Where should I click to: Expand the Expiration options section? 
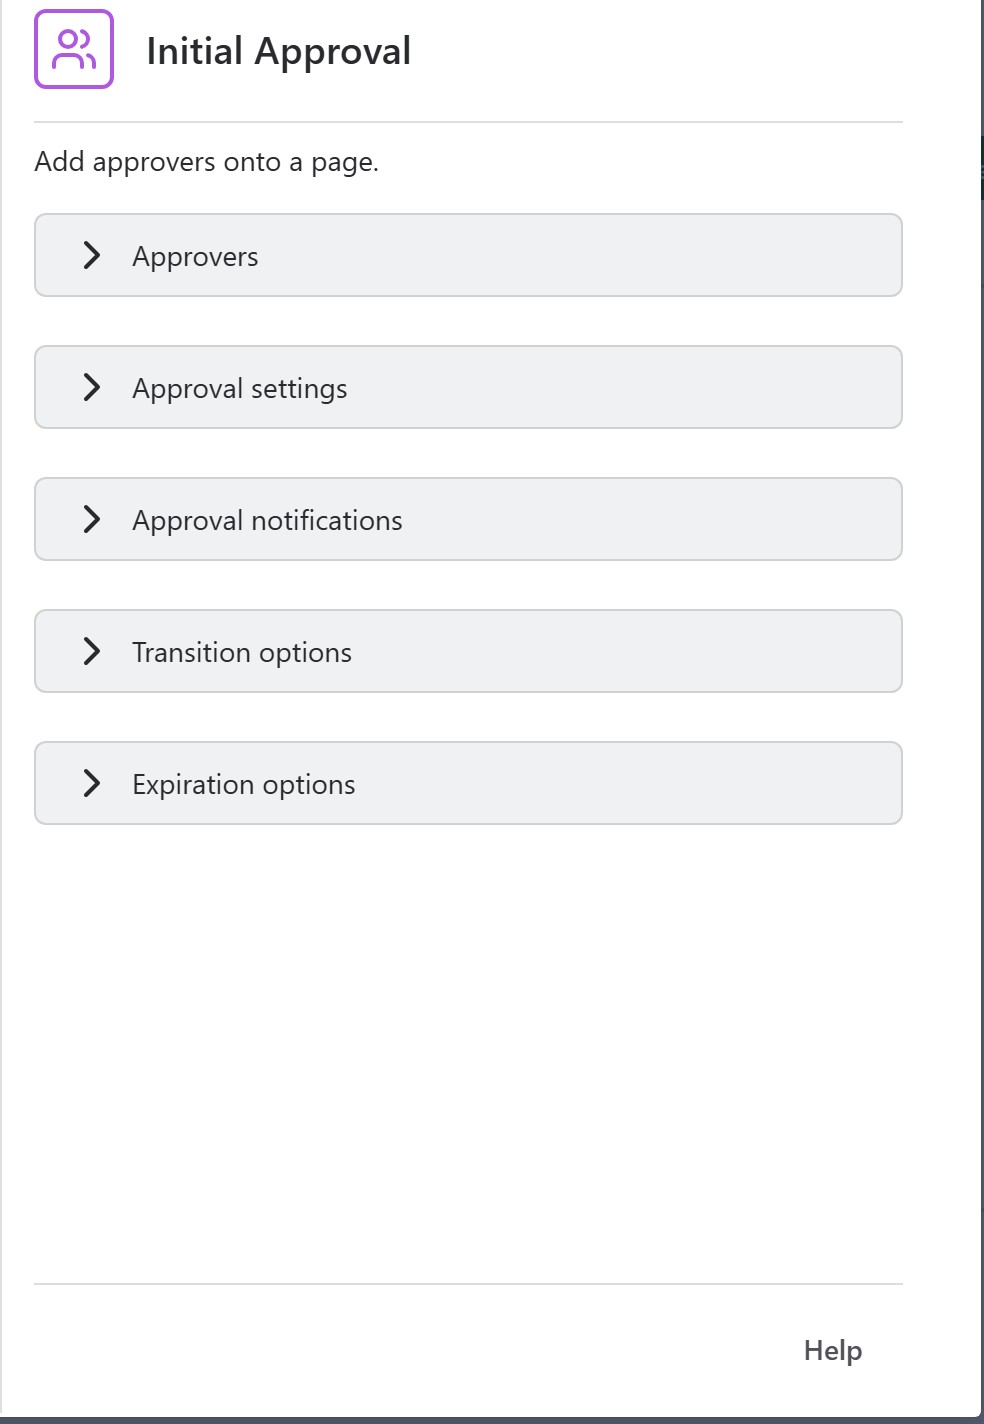point(467,783)
